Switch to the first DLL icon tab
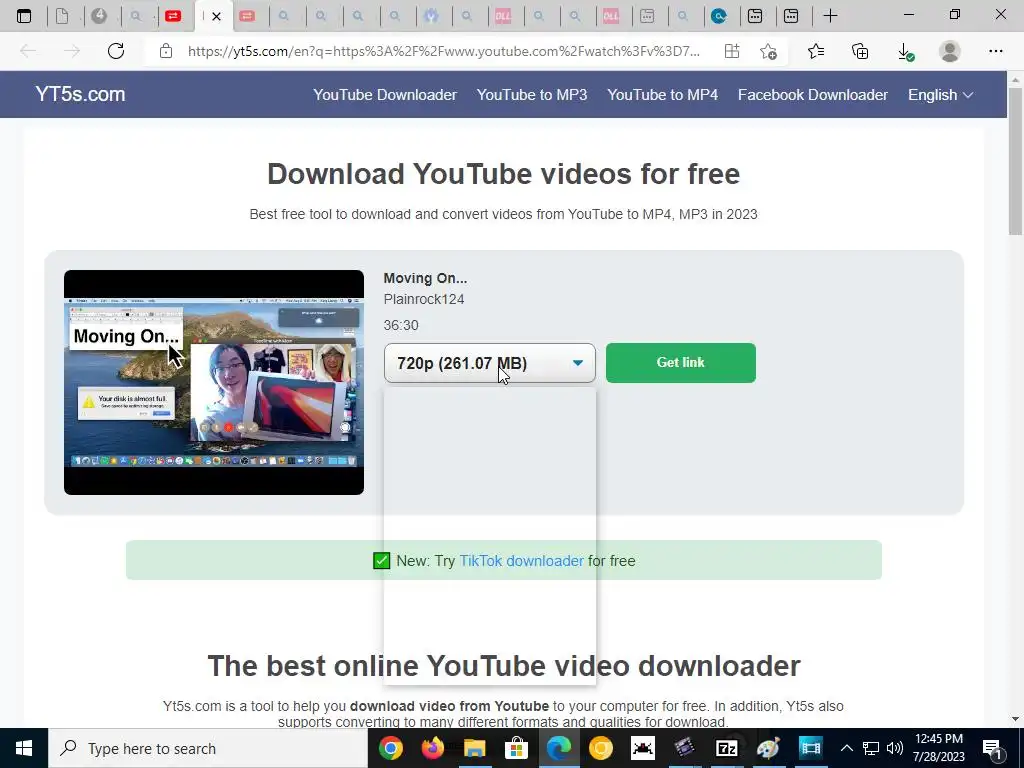 click(503, 16)
